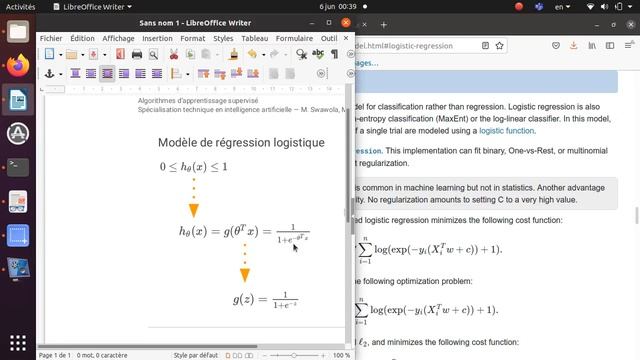The width and height of the screenshot is (640, 360).
Task: Adjust the Writer zoom slider handle
Action: click(293, 356)
